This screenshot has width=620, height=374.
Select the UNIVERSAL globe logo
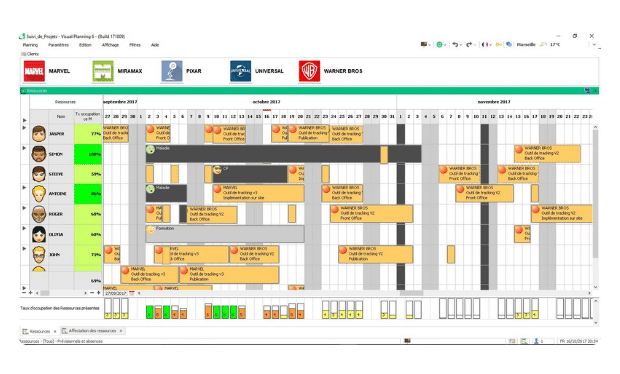pyautogui.click(x=240, y=71)
